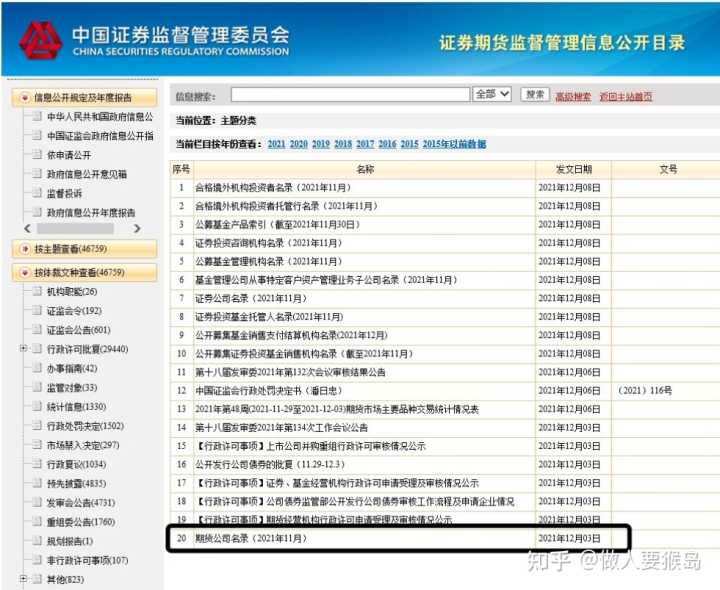Click the 名称 column header

coord(365,169)
